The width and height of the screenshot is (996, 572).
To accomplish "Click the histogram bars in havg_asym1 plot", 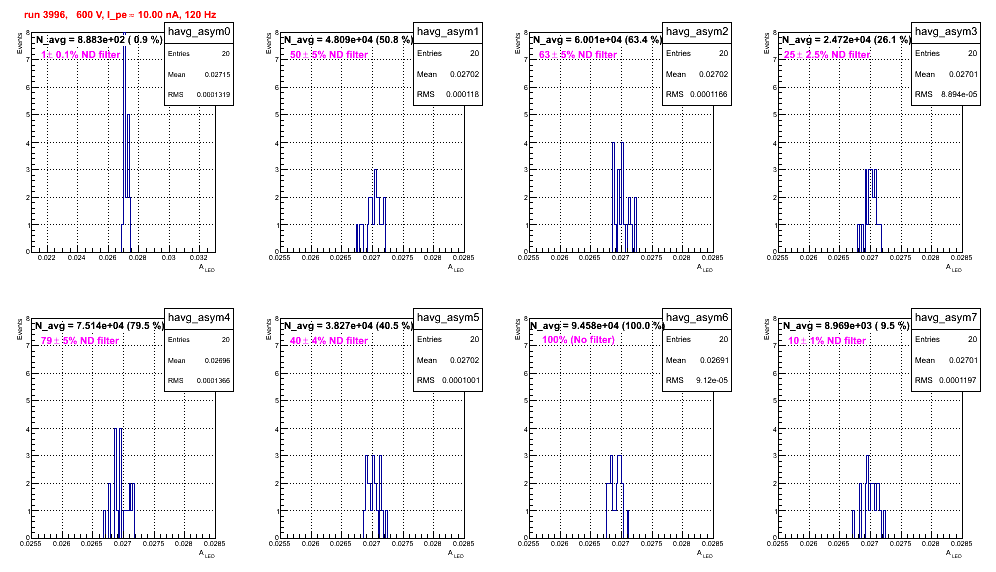I will (372, 210).
